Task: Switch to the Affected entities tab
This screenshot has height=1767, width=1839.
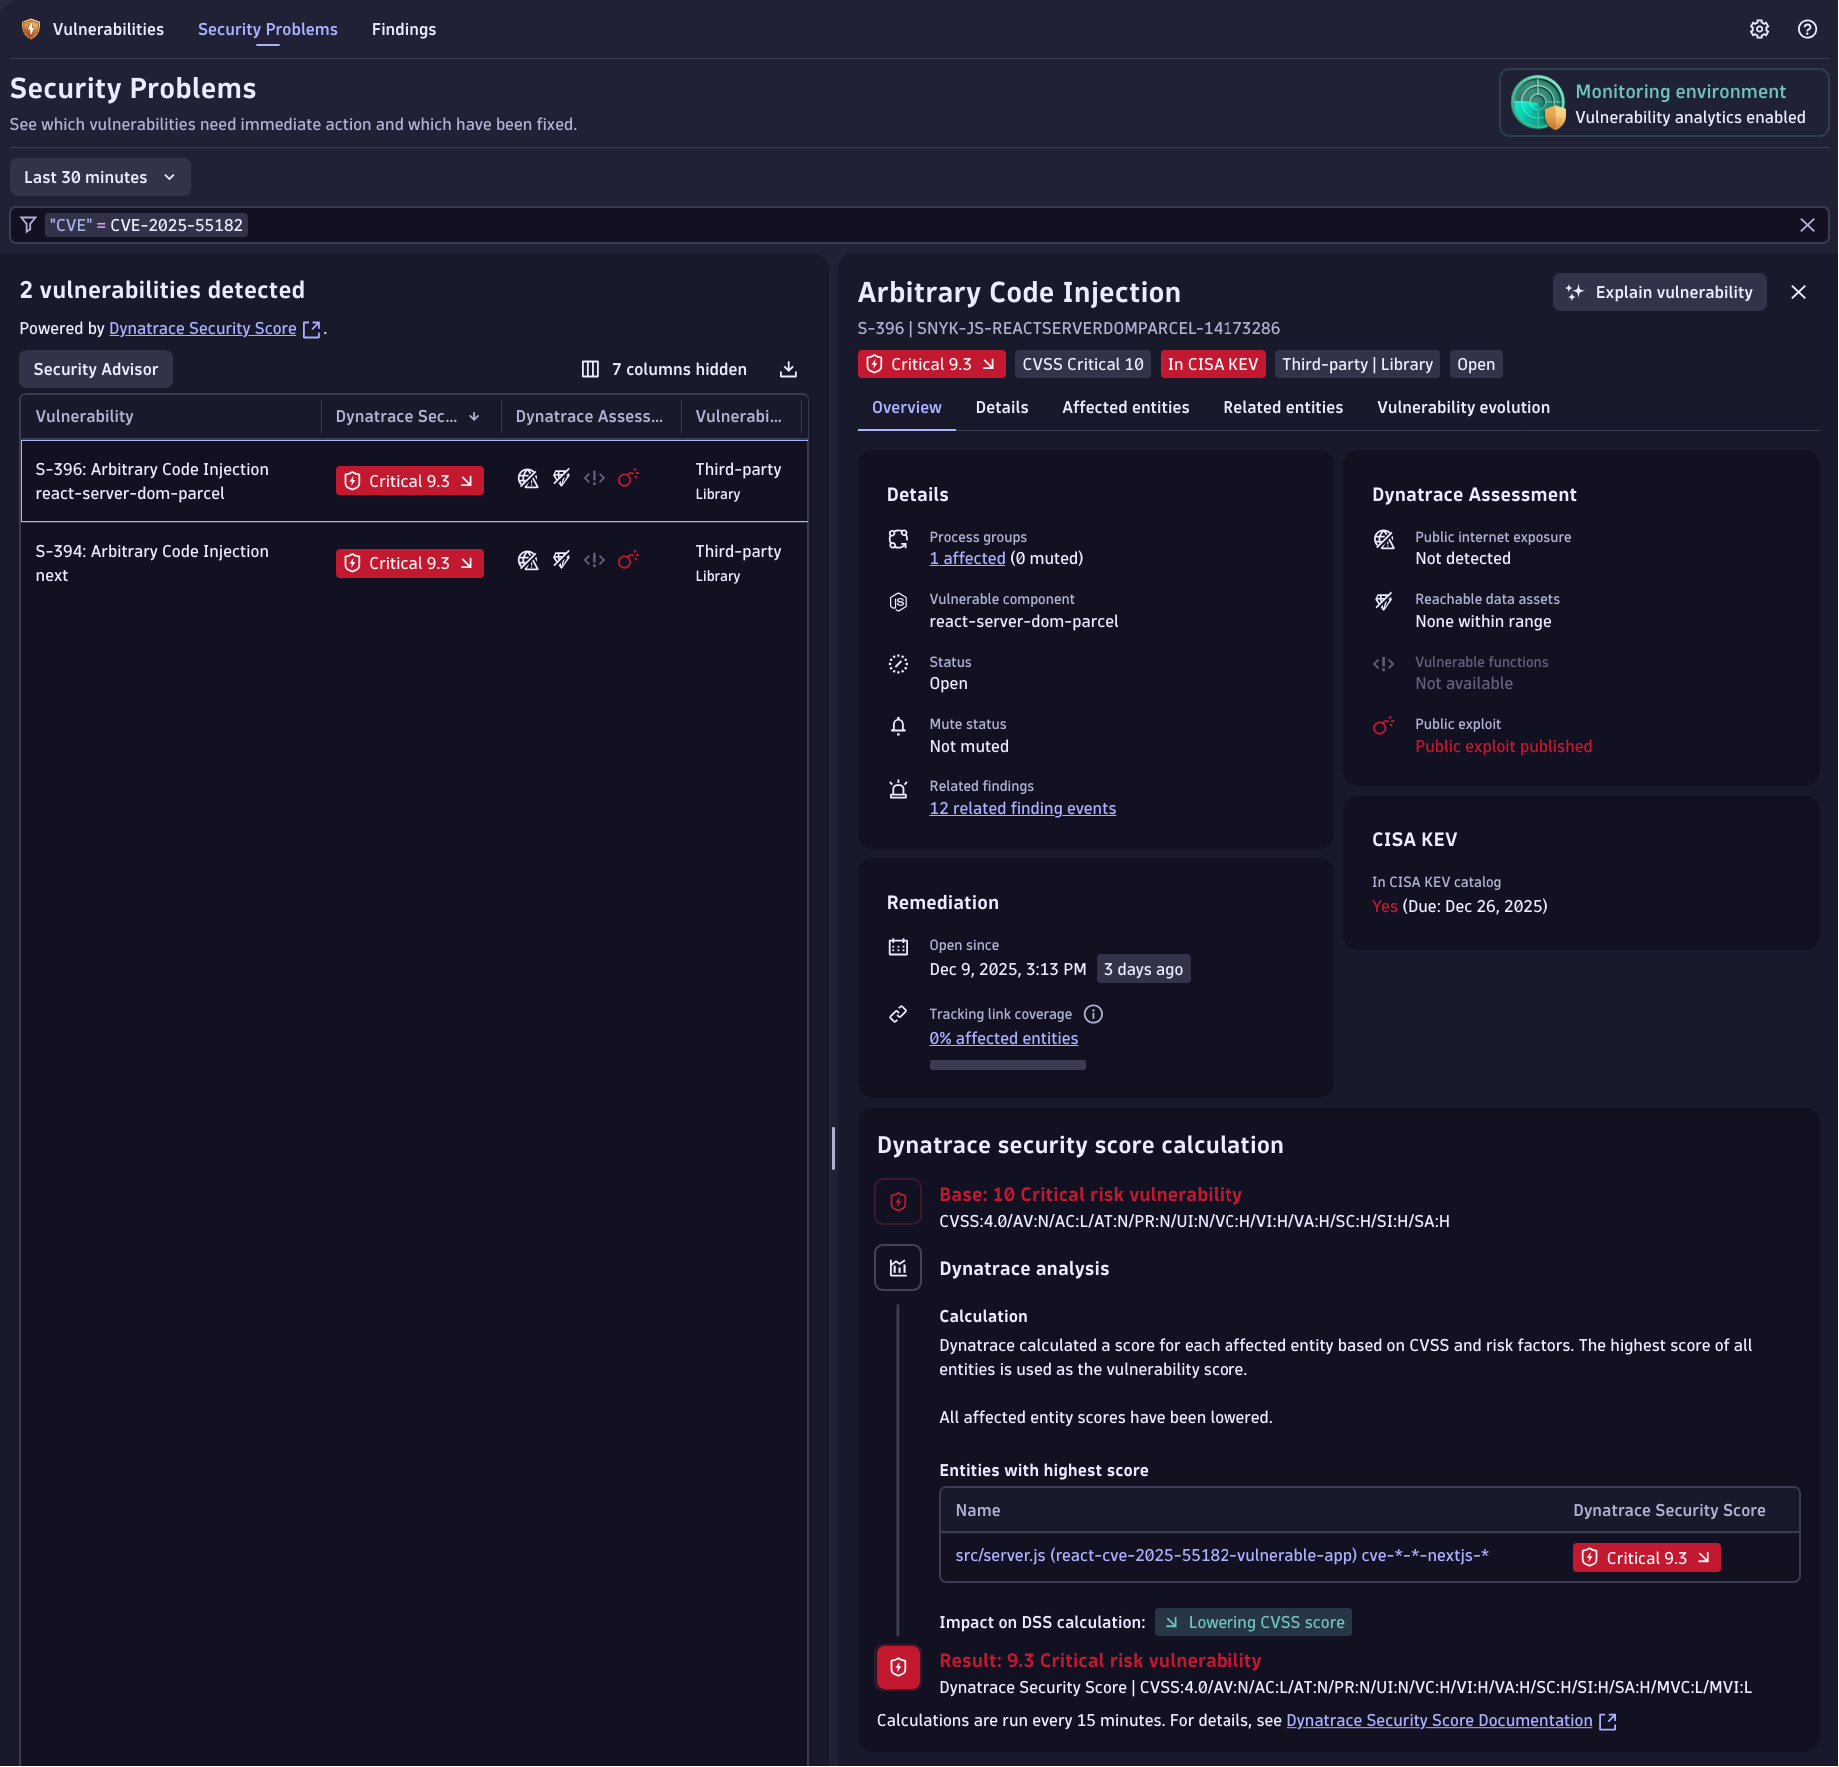Action: (1125, 407)
